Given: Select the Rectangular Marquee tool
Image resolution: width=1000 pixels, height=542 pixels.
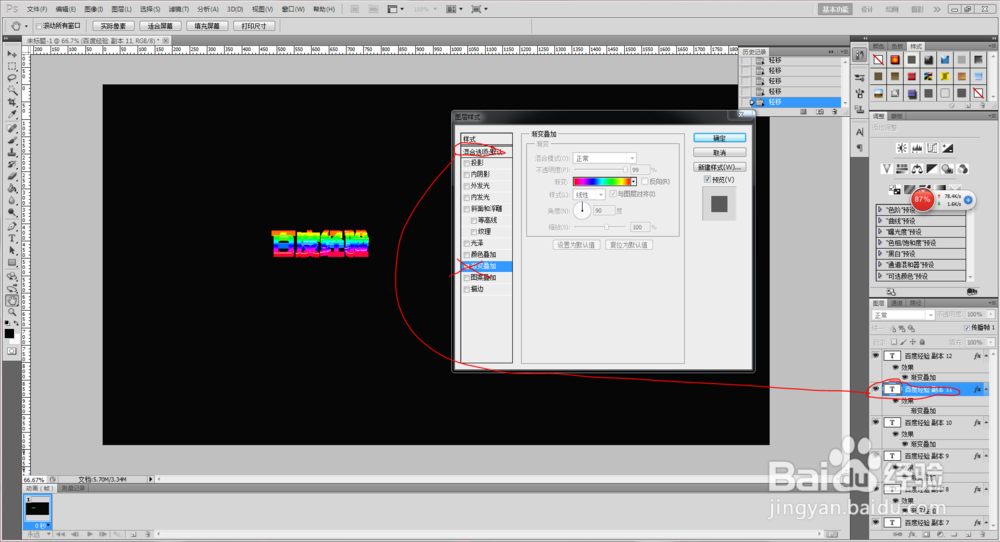Looking at the screenshot, I should pyautogui.click(x=12, y=66).
